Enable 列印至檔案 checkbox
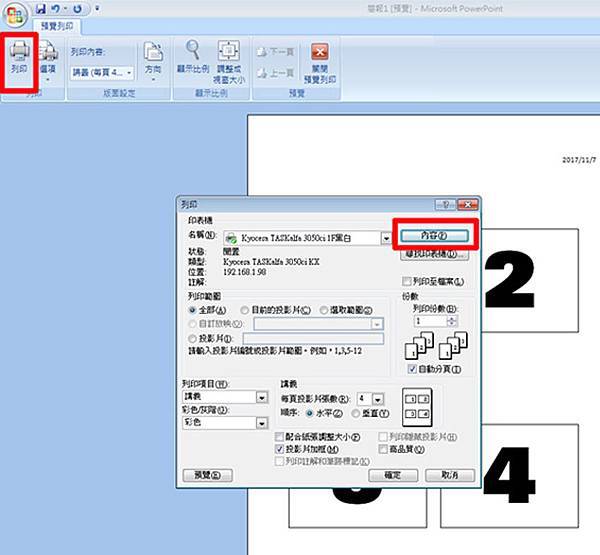Image resolution: width=600 pixels, height=555 pixels. click(x=406, y=281)
